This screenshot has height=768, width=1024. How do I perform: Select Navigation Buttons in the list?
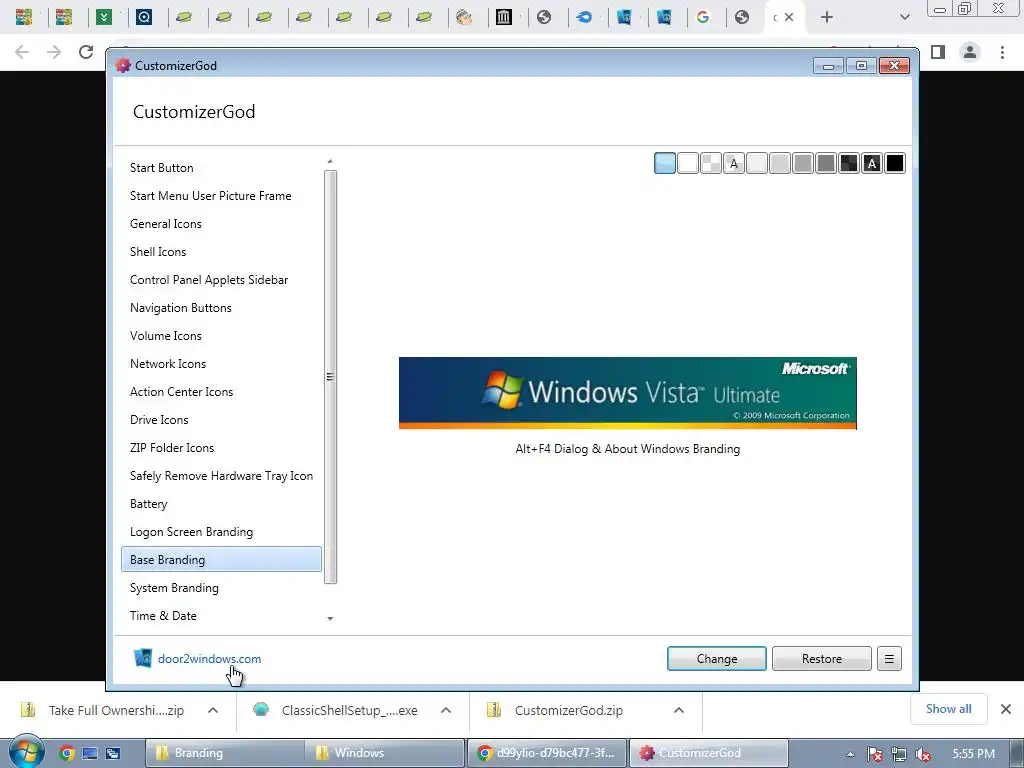(x=221, y=308)
